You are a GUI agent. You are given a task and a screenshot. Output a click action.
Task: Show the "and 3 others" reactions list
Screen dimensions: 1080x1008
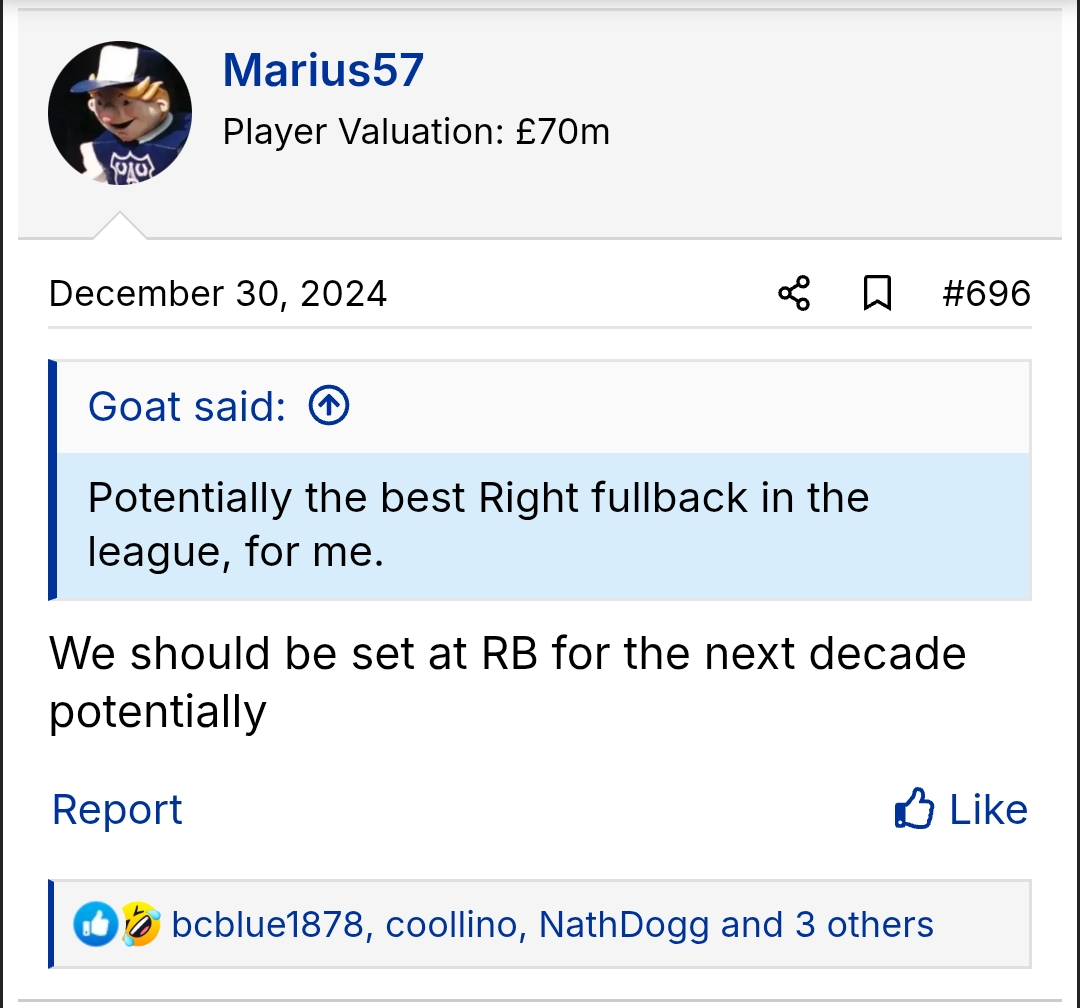coord(827,925)
